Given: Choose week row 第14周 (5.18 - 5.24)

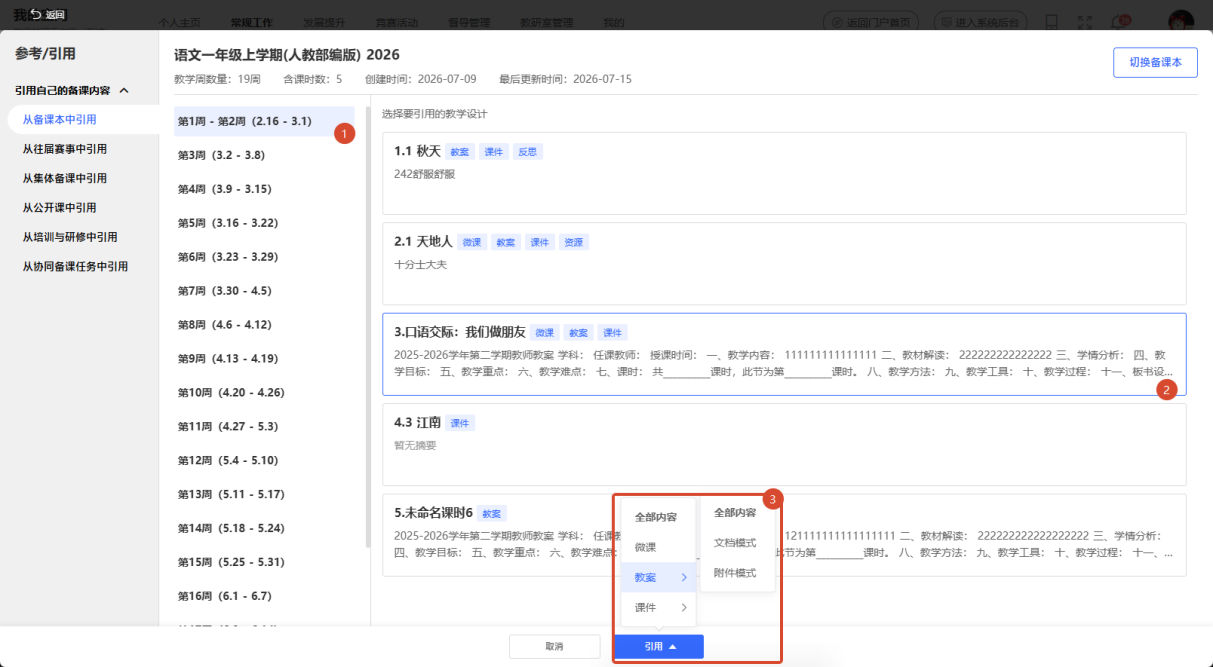Looking at the screenshot, I should tap(264, 528).
